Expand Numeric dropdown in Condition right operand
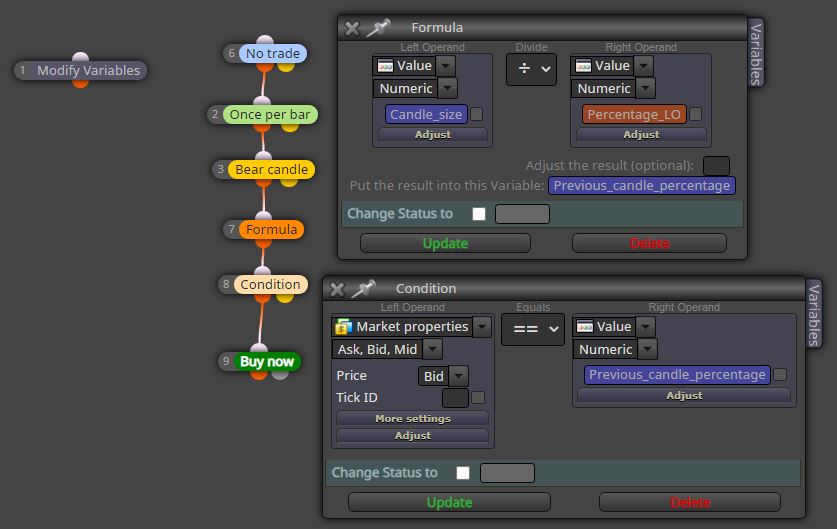Viewport: 837px width, 529px height. click(x=648, y=349)
